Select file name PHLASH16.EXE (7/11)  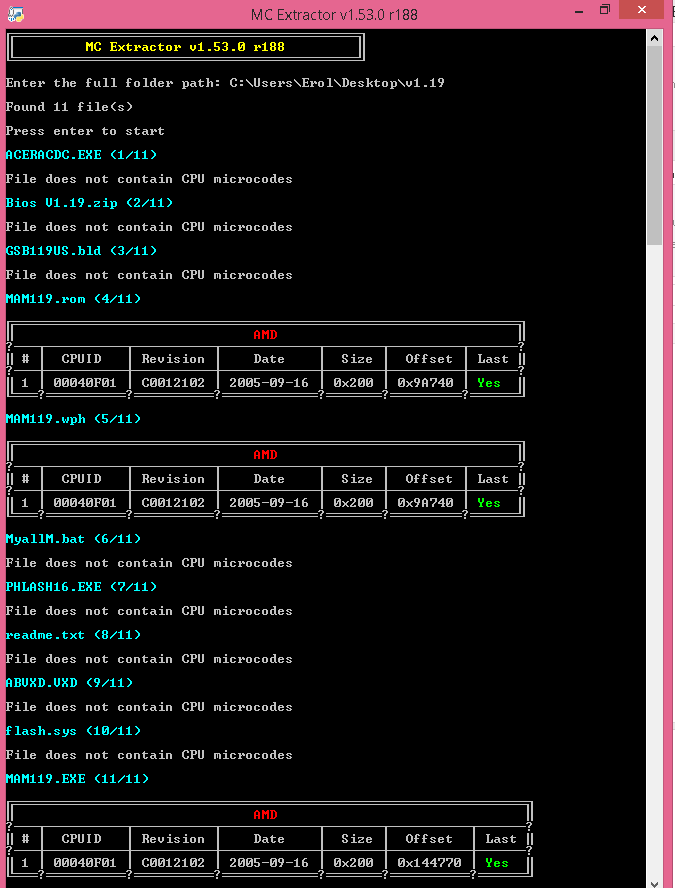click(x=81, y=587)
